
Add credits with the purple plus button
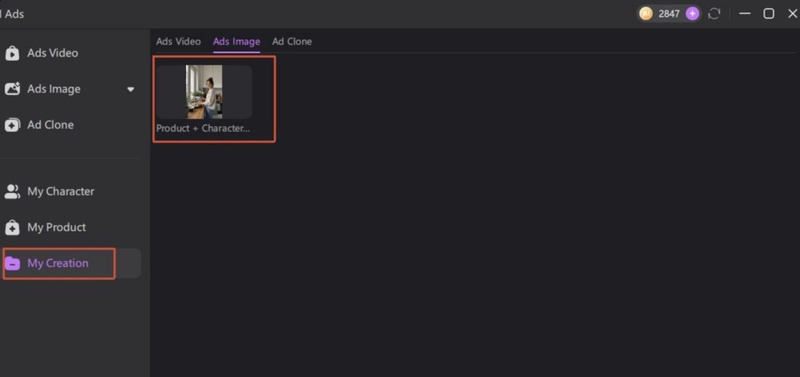click(x=692, y=14)
